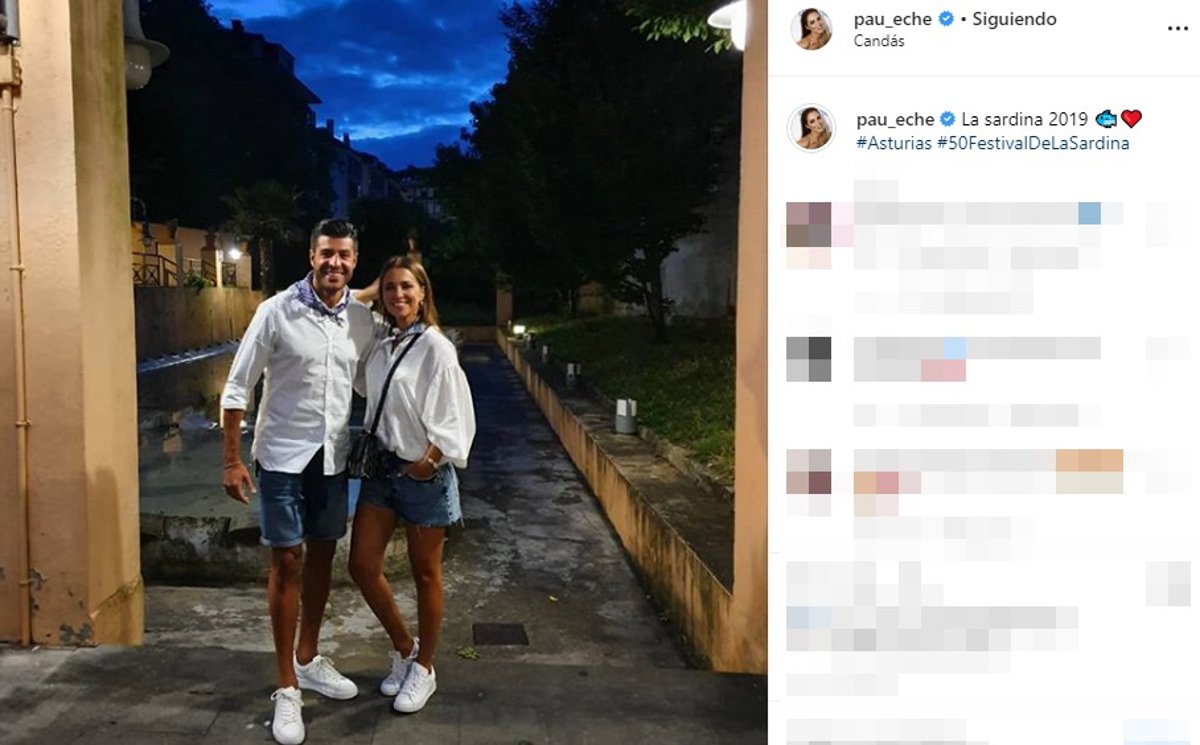Click the third blurred commenter avatar
1200x745 pixels.
coord(809,471)
